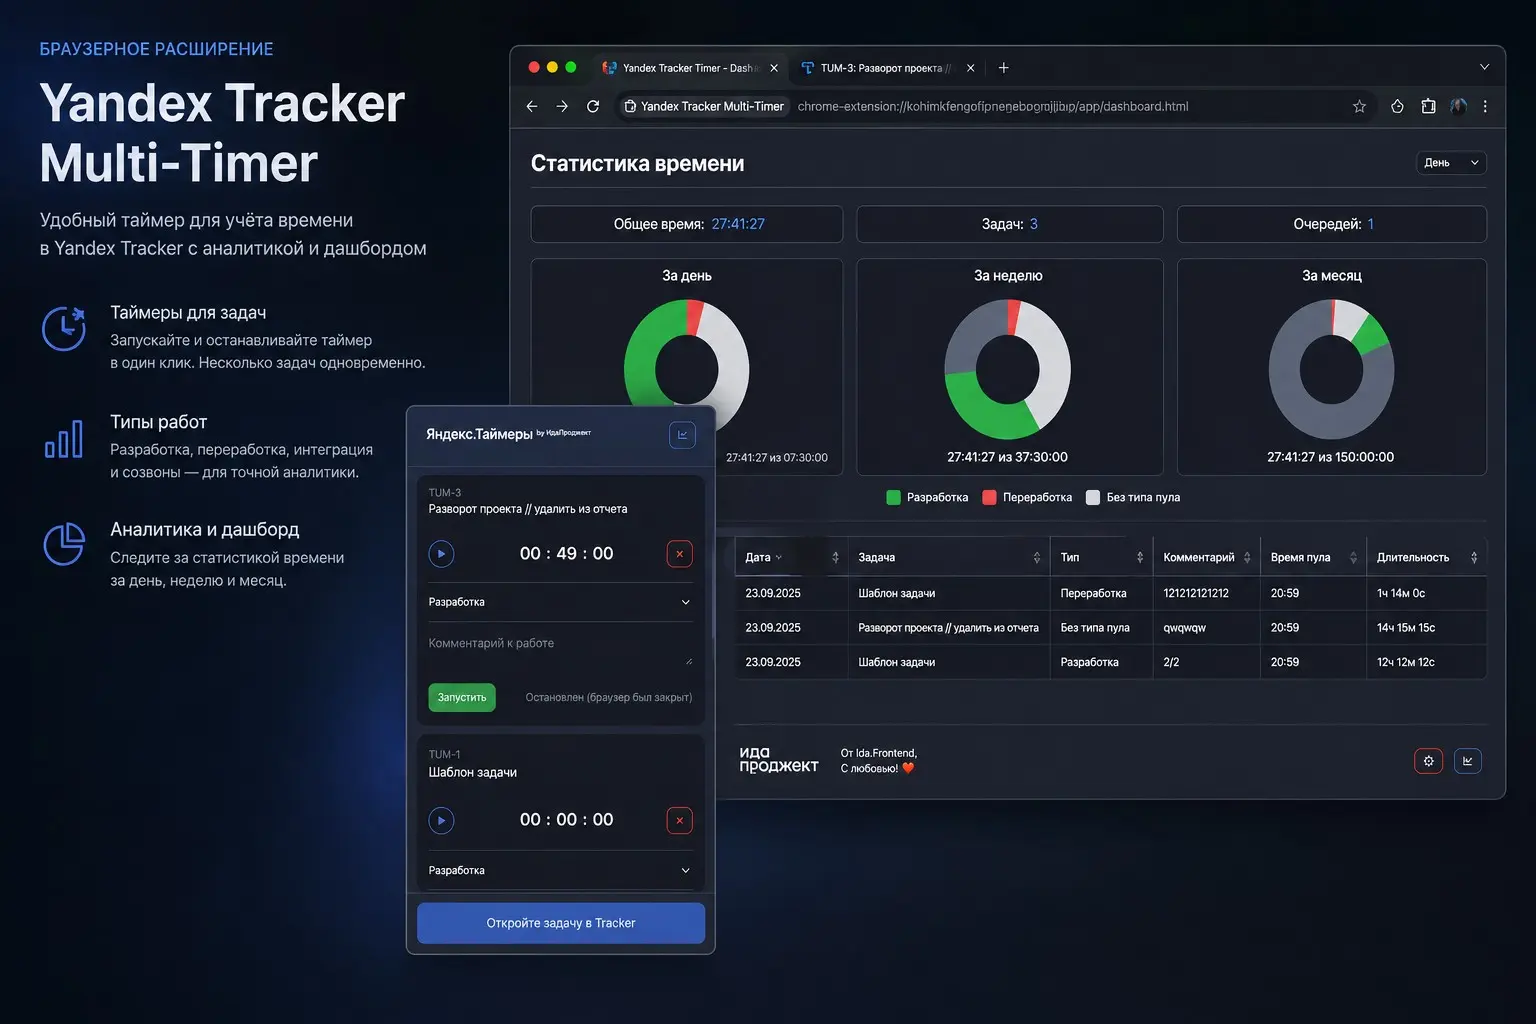Go back in browser history
1536x1024 pixels.
(x=532, y=106)
